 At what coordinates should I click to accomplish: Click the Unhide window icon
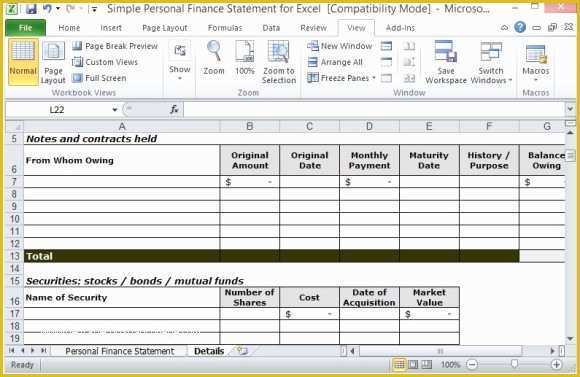coord(386,78)
